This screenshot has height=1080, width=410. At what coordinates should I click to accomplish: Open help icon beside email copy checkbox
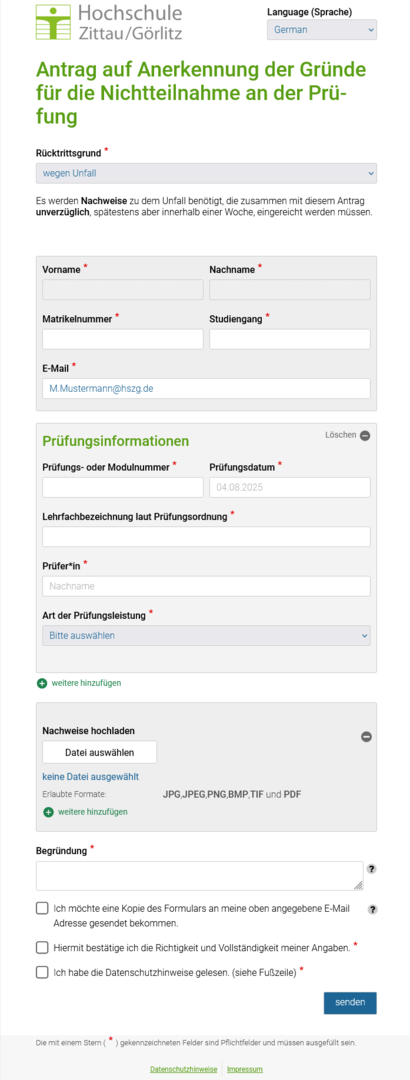373,909
